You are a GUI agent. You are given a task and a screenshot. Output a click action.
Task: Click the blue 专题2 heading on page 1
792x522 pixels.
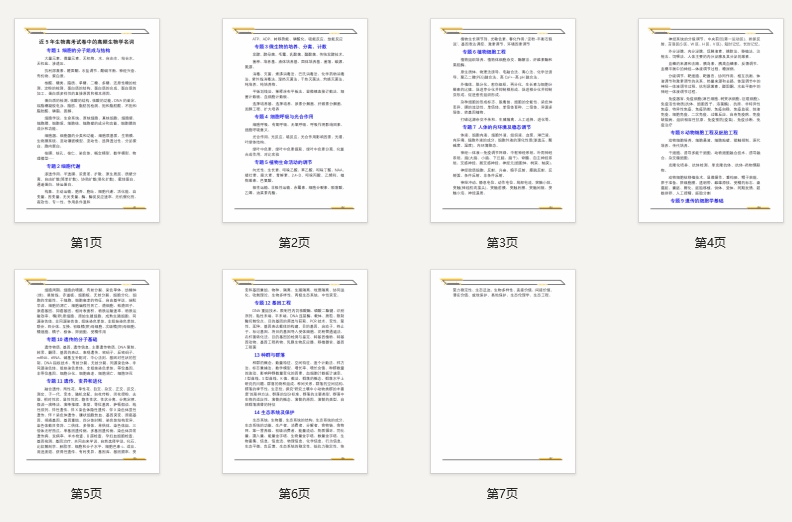pos(62,166)
